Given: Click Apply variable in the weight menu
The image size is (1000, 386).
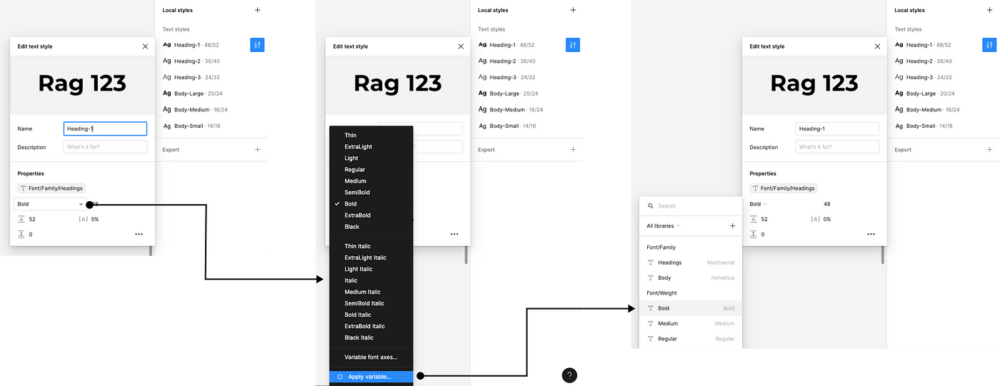Looking at the screenshot, I should pos(371,376).
